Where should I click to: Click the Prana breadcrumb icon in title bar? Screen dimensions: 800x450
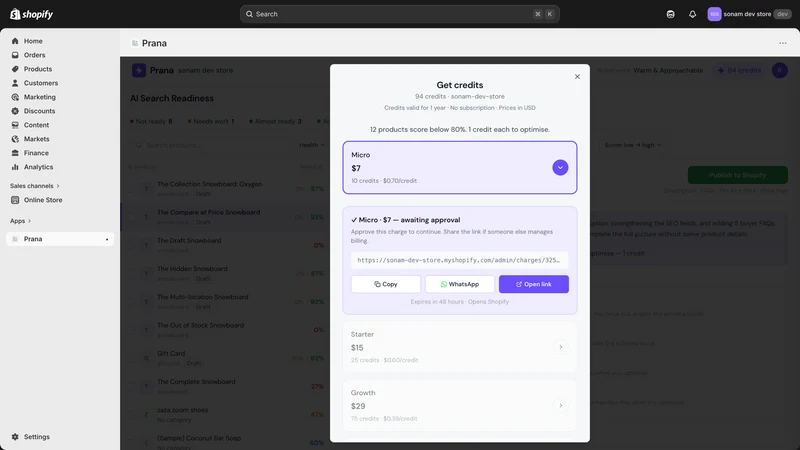pyautogui.click(x=135, y=43)
